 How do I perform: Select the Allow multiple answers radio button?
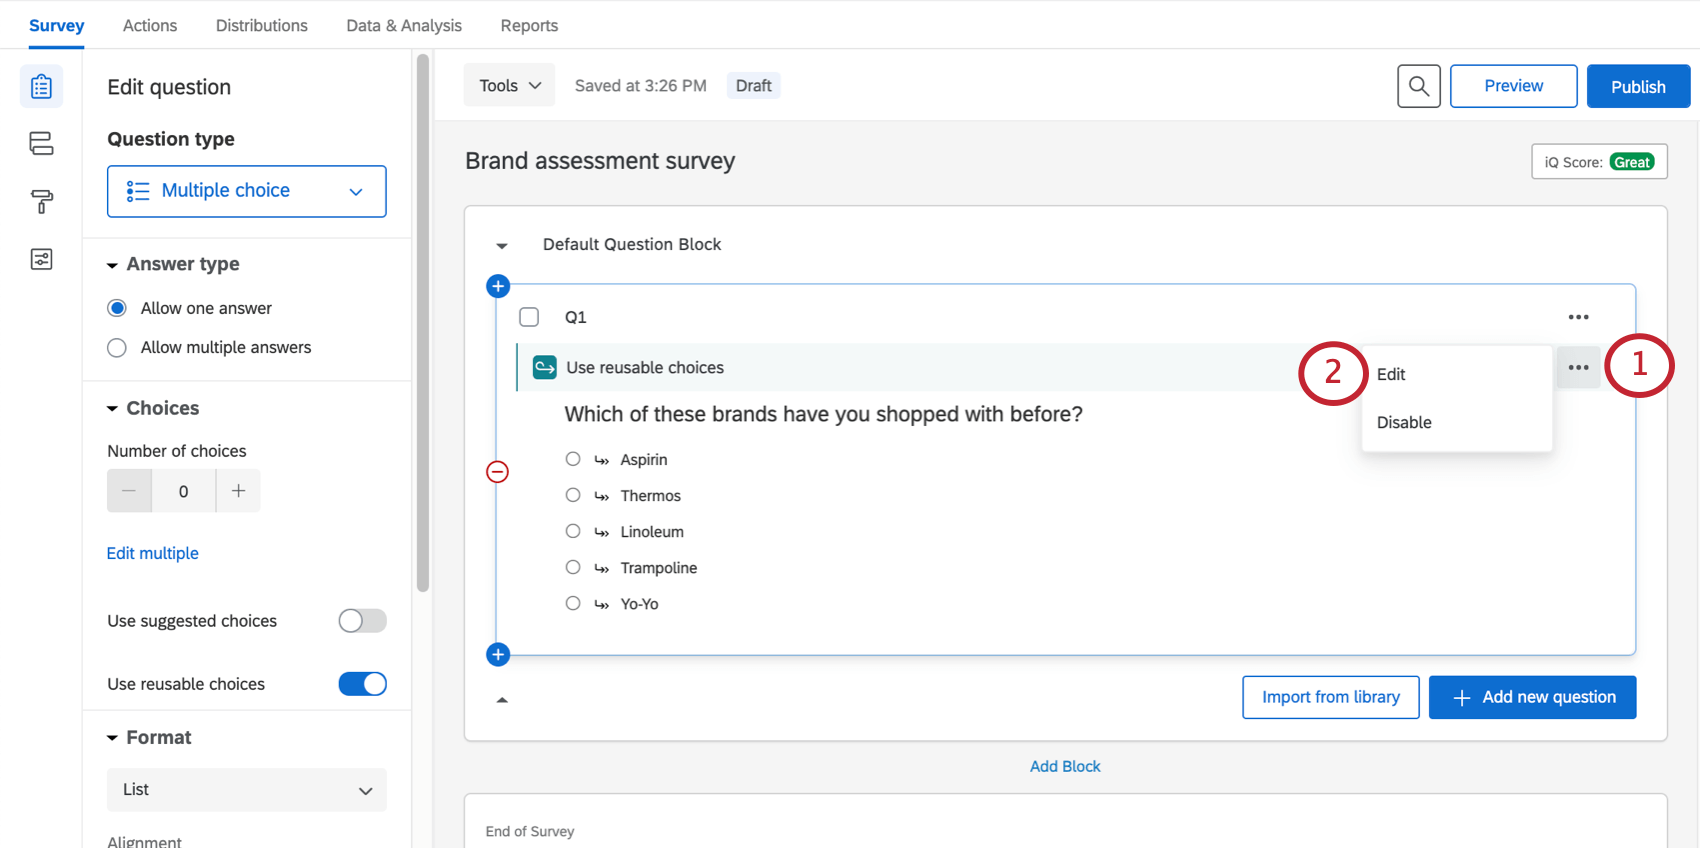117,348
